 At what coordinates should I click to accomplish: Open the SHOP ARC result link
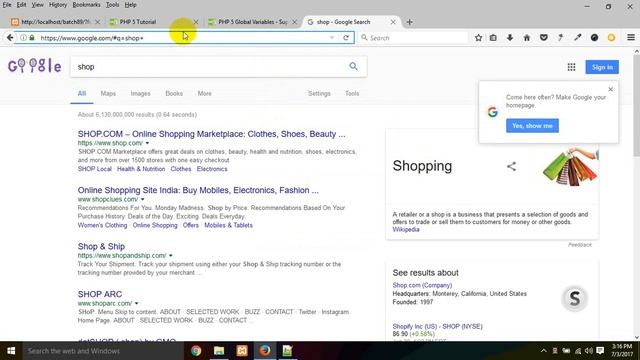[100, 294]
